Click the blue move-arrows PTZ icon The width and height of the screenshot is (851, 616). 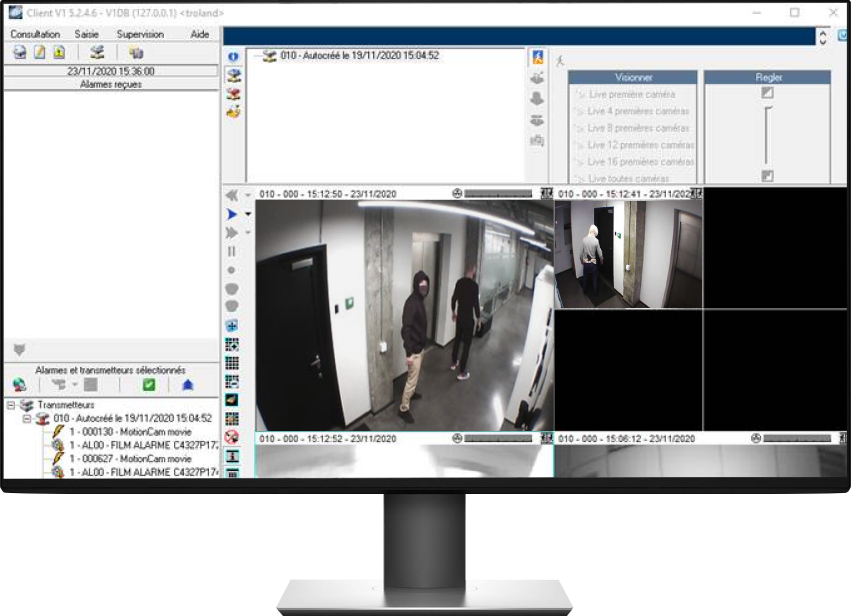232,326
